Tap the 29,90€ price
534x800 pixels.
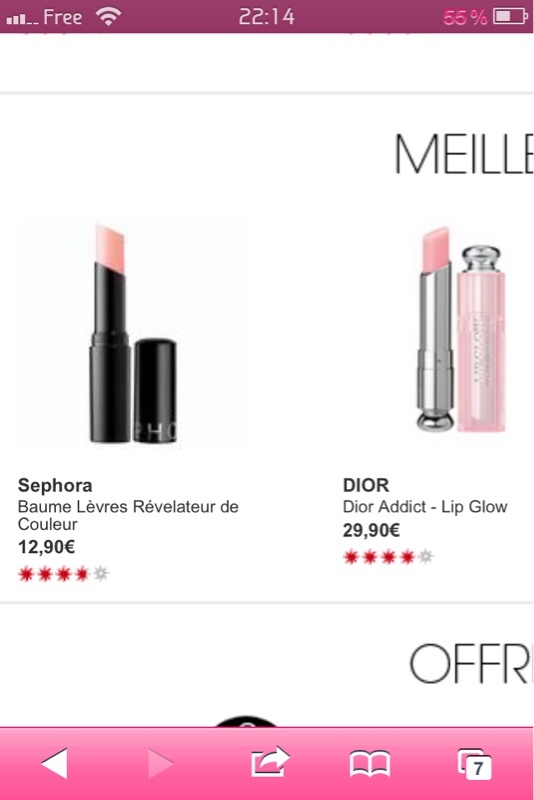tap(371, 530)
